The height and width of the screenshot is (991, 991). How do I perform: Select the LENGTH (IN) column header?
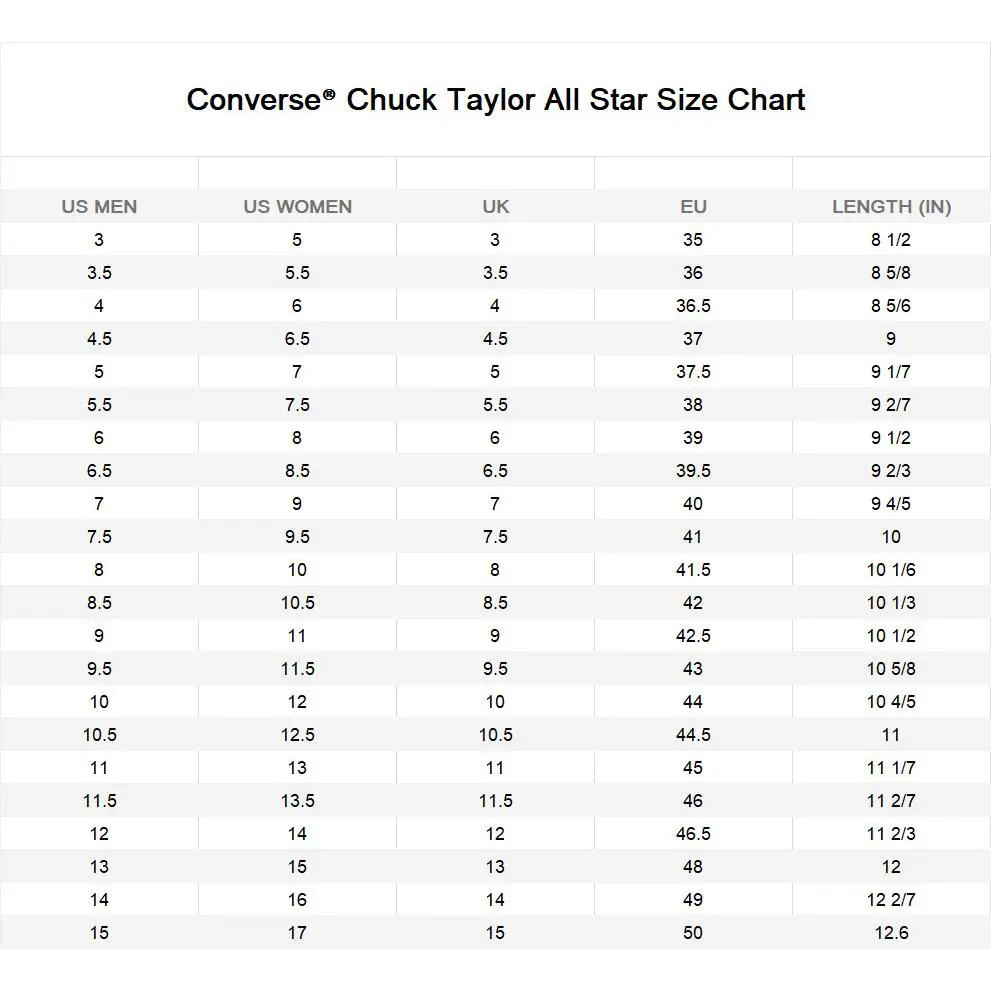[x=891, y=207]
